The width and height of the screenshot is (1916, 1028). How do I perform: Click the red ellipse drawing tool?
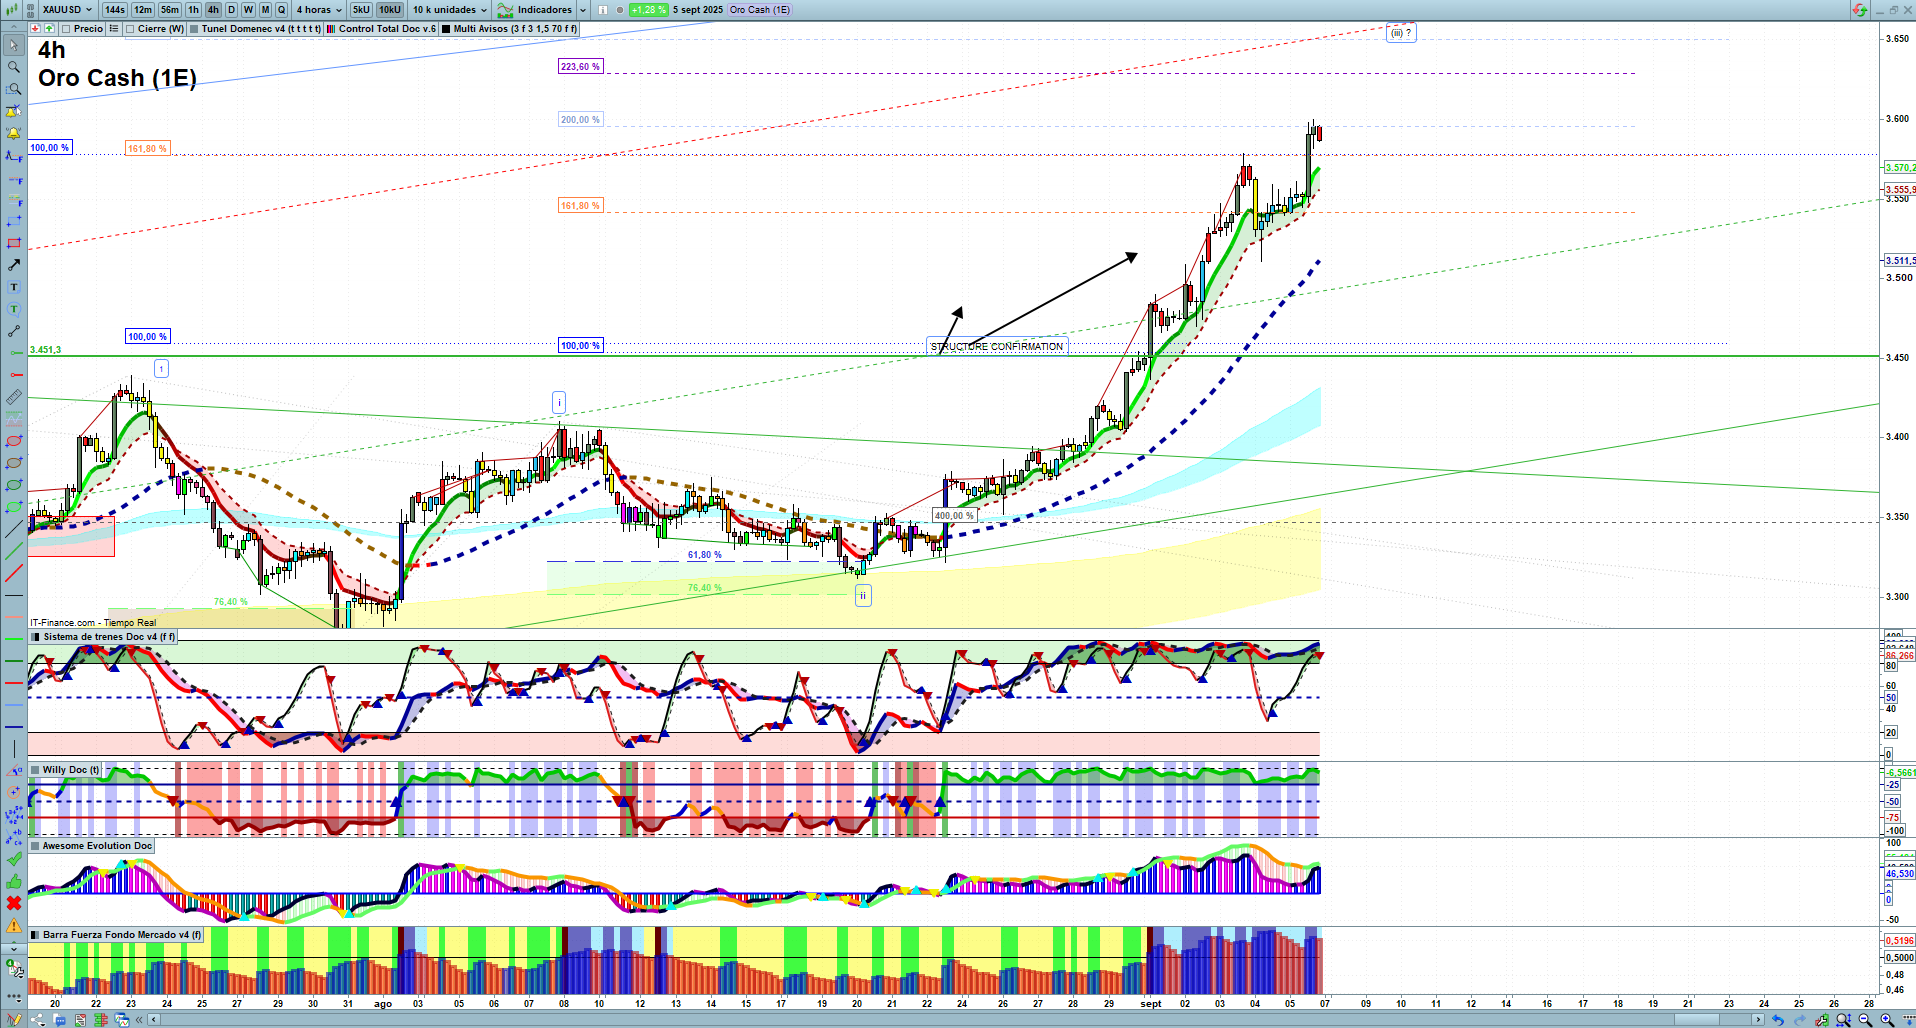[14, 441]
